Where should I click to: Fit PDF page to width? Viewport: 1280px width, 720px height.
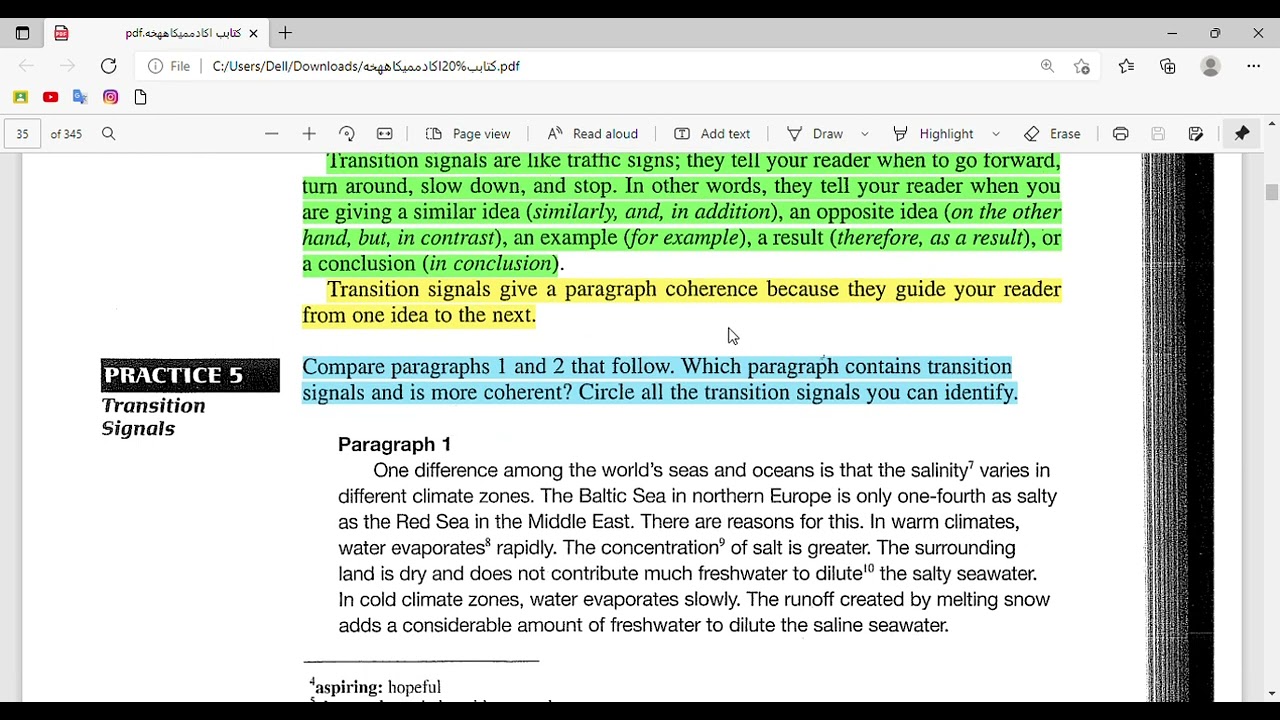pos(385,134)
